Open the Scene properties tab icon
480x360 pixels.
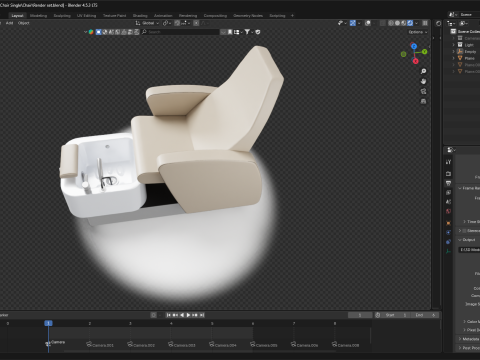click(x=448, y=202)
